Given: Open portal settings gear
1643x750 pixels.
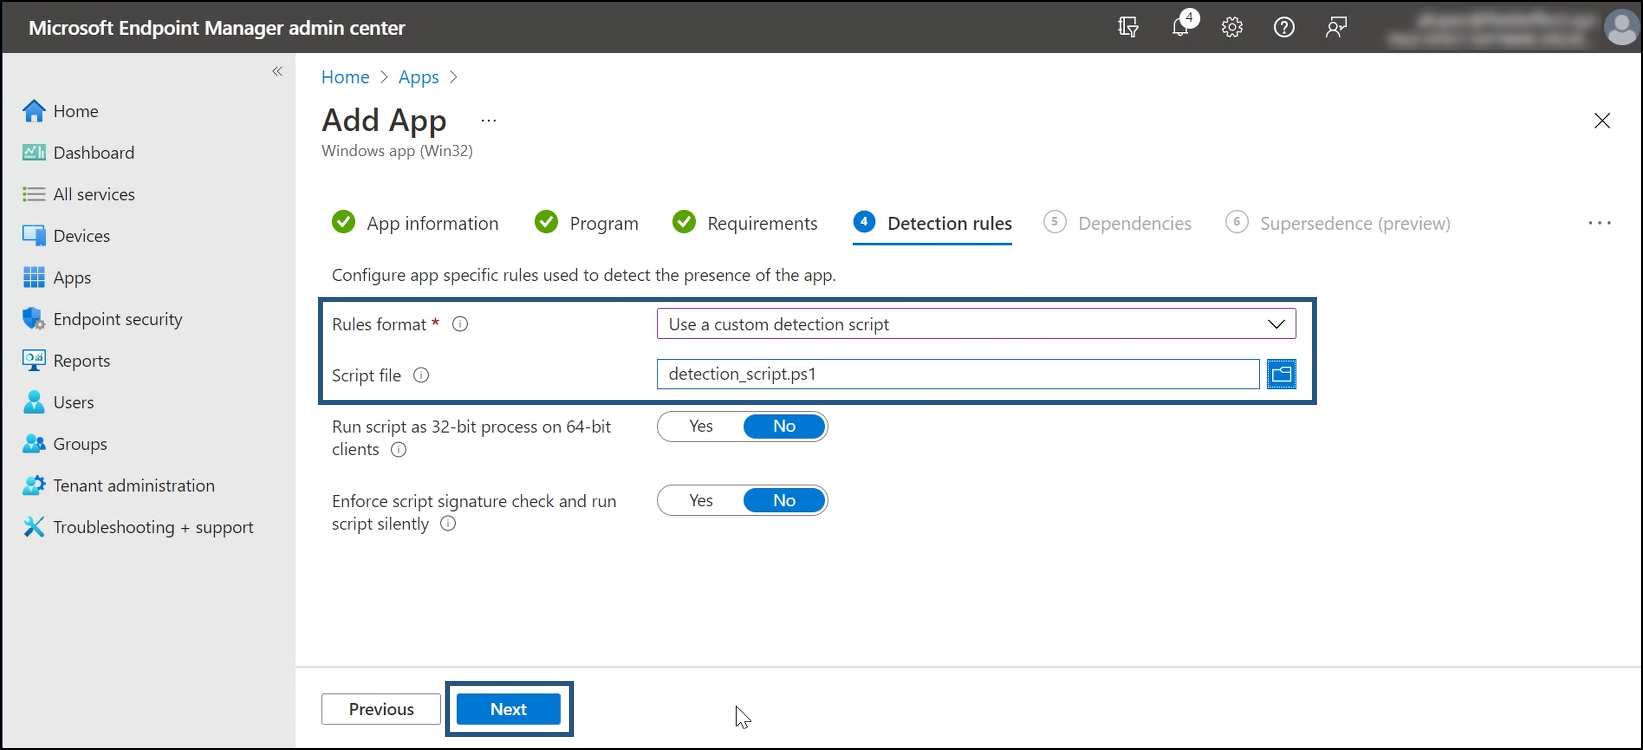Looking at the screenshot, I should click(x=1232, y=27).
